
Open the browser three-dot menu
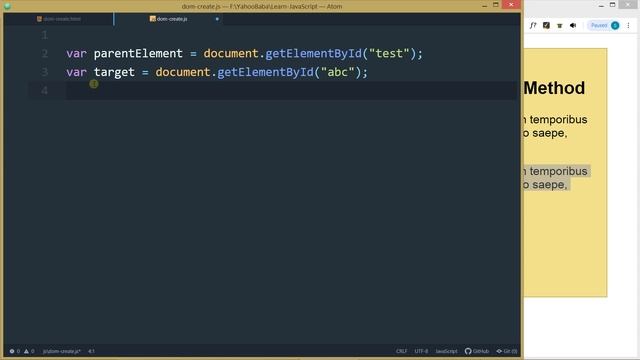pyautogui.click(x=628, y=25)
